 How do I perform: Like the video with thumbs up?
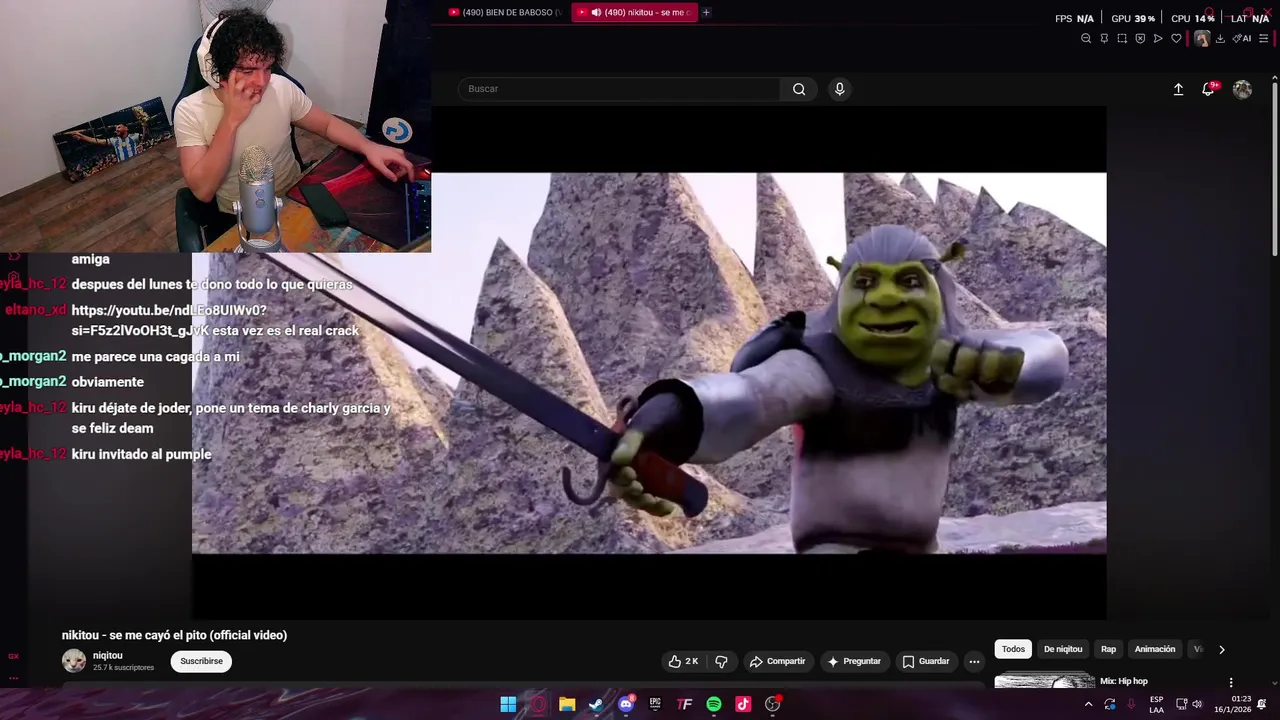tap(683, 661)
